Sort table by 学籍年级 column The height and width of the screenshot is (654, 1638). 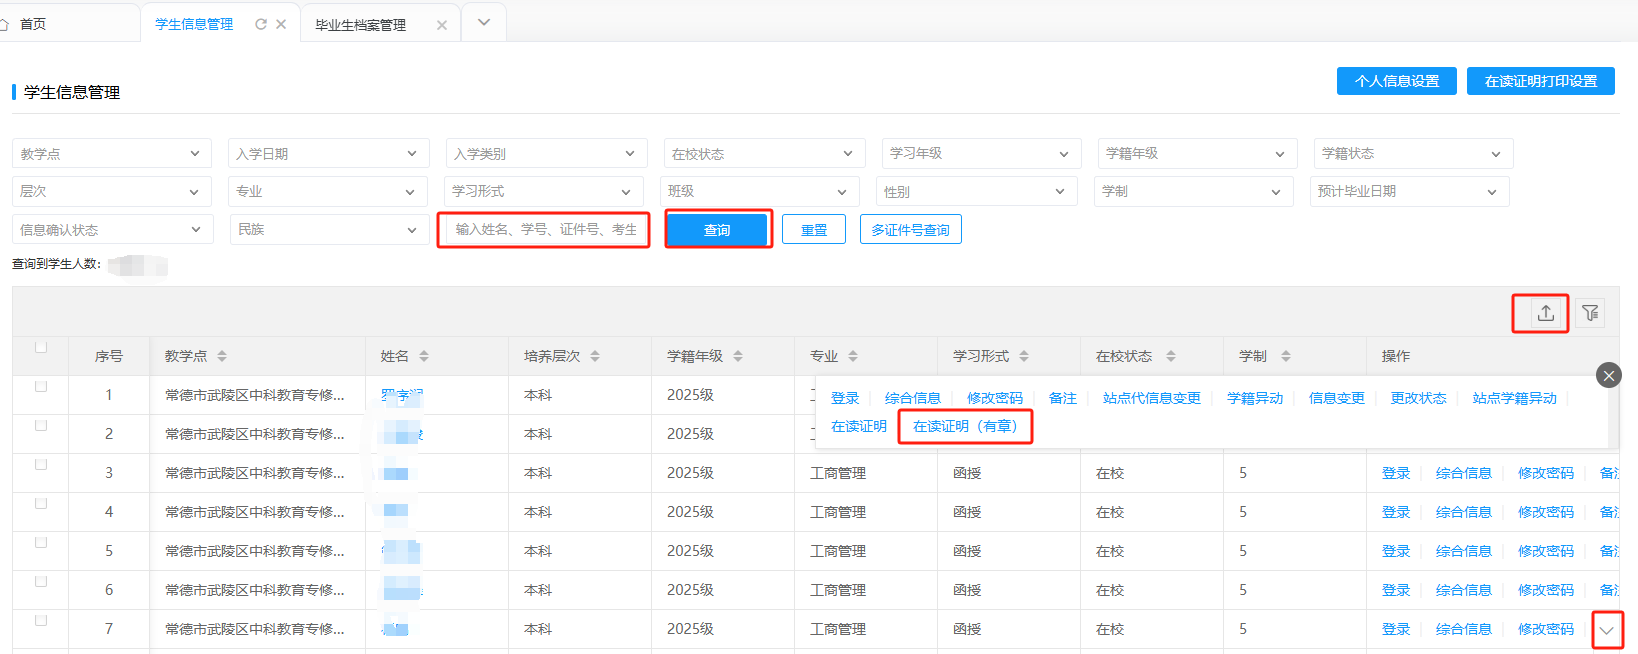click(x=738, y=356)
